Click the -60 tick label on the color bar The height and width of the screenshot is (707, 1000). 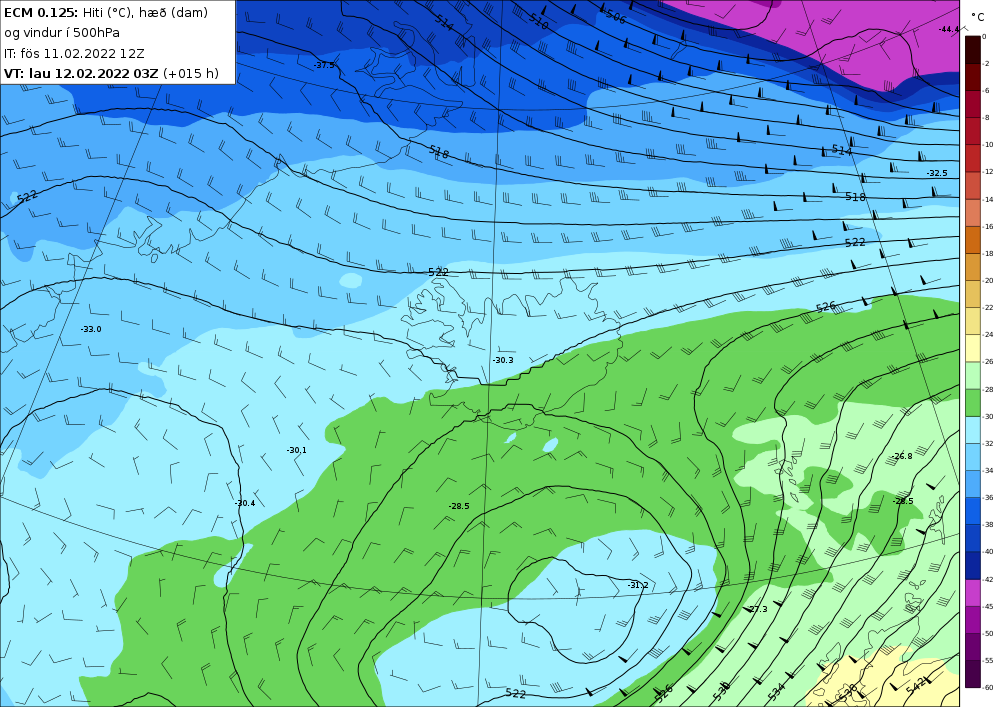pyautogui.click(x=988, y=687)
